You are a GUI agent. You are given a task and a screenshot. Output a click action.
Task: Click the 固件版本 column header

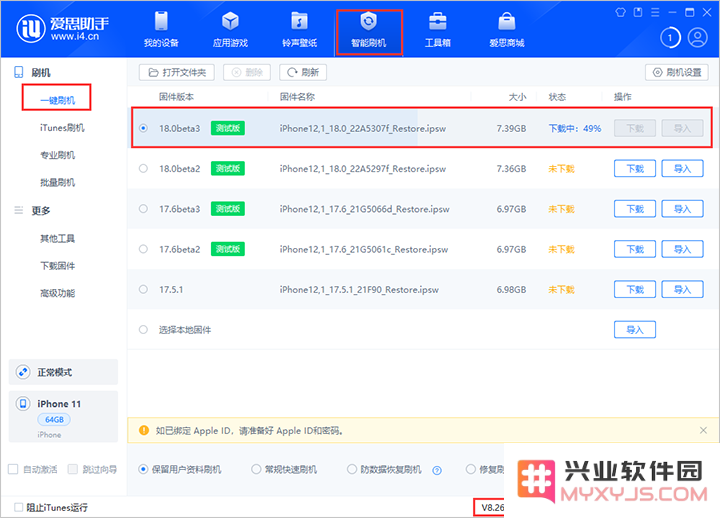pyautogui.click(x=176, y=97)
